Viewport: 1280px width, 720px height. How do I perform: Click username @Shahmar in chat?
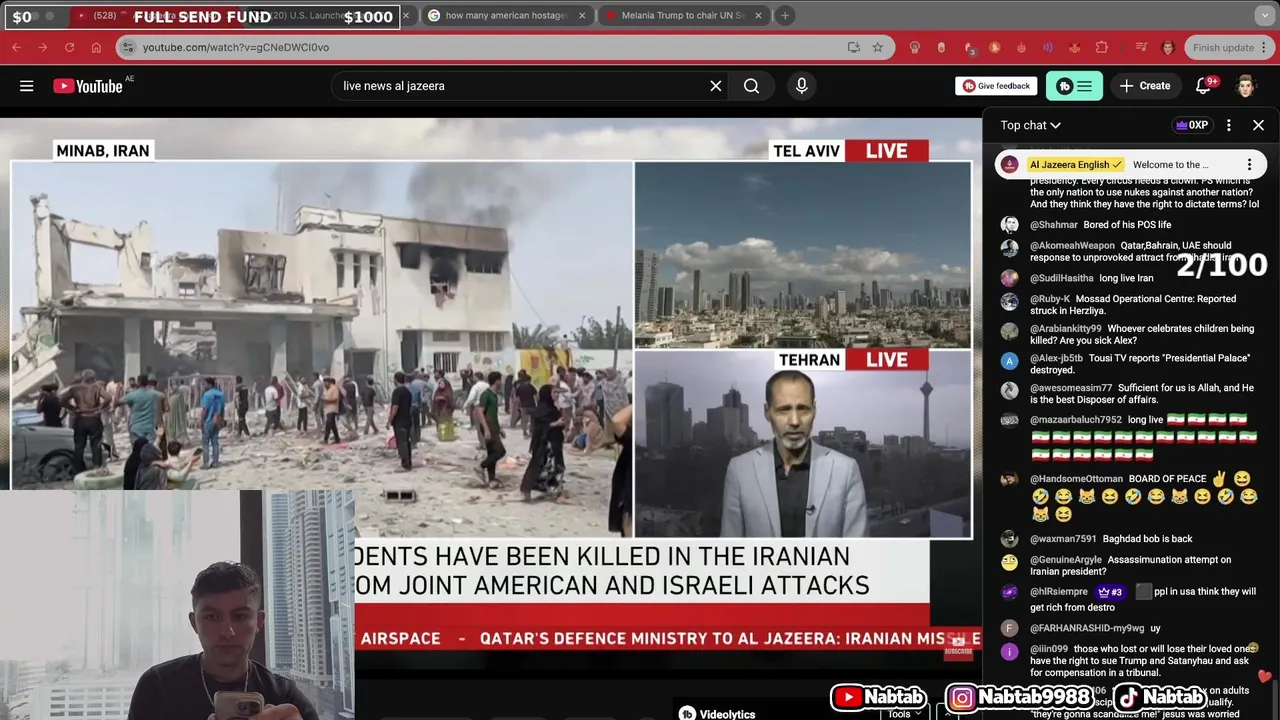coord(1054,225)
